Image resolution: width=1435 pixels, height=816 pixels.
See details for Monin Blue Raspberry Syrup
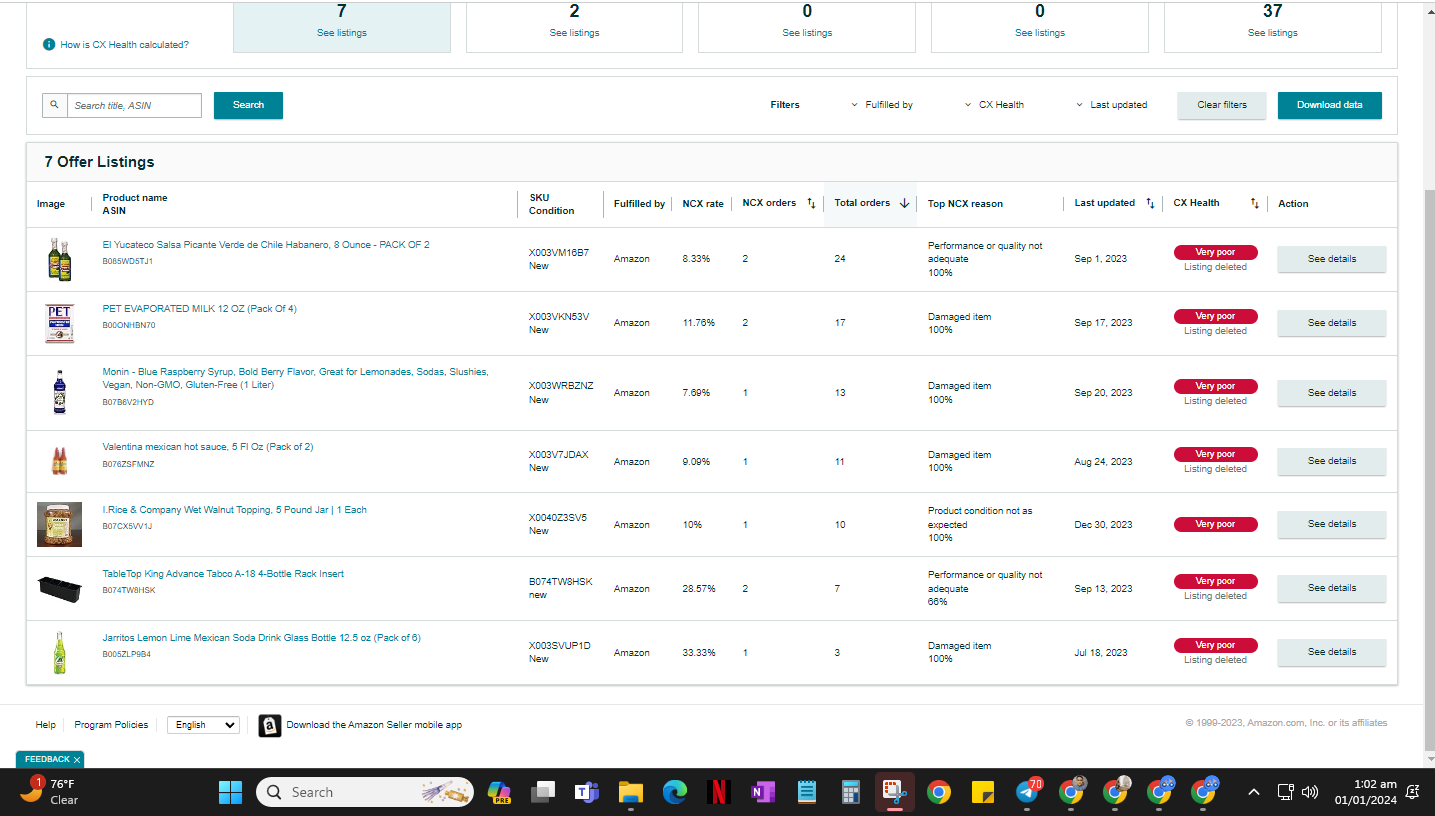tap(1332, 393)
